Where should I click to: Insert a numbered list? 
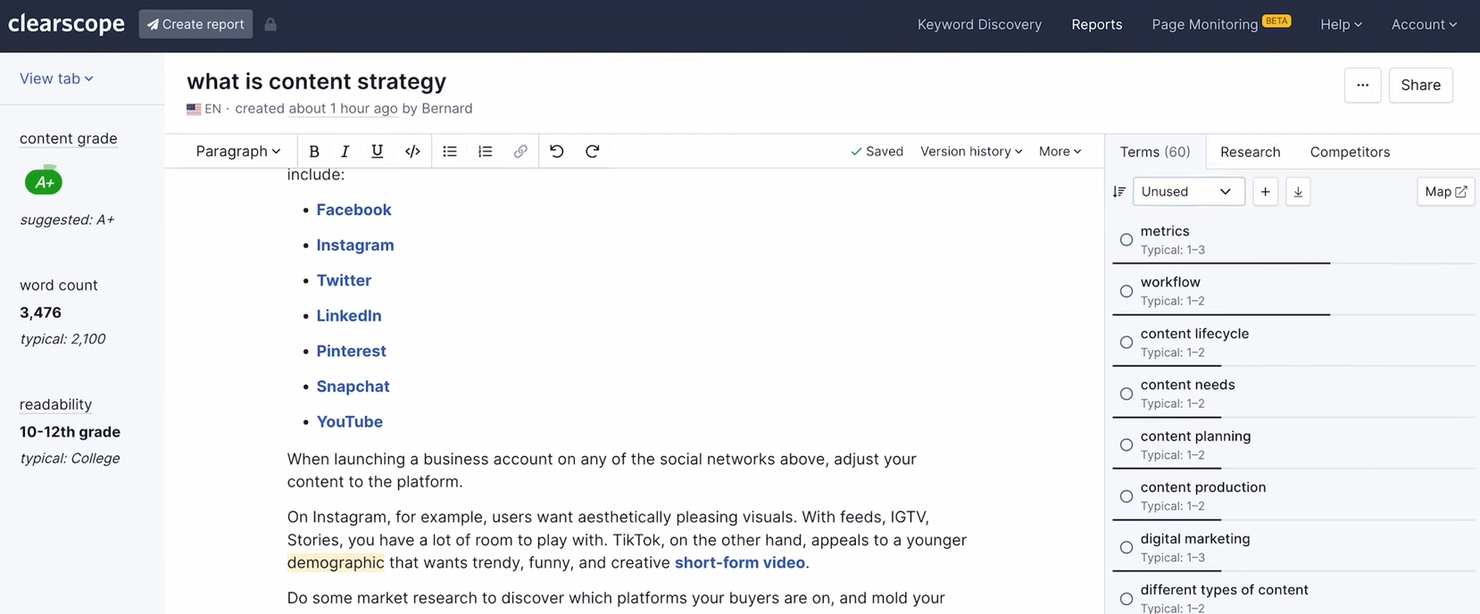coord(485,151)
